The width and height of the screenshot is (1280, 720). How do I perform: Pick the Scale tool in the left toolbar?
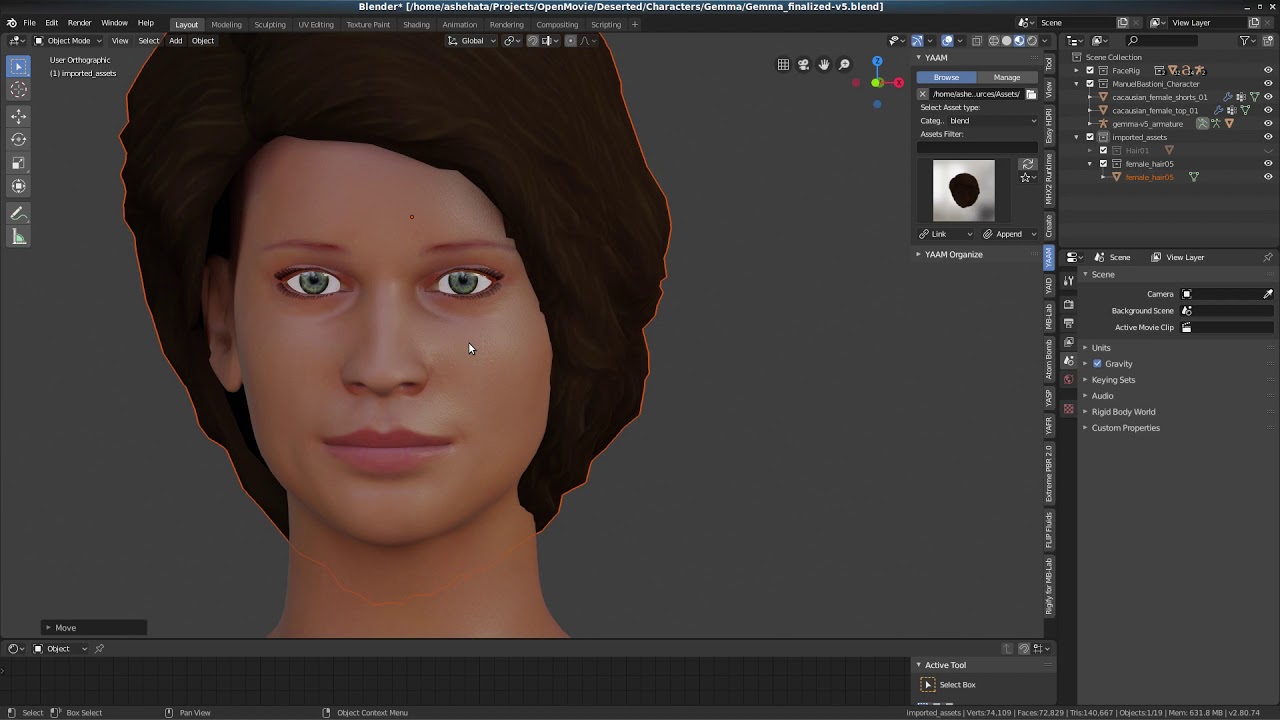(19, 163)
